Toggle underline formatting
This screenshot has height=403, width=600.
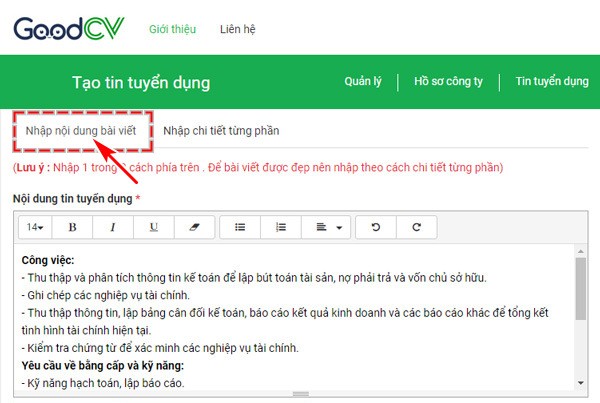coord(154,227)
